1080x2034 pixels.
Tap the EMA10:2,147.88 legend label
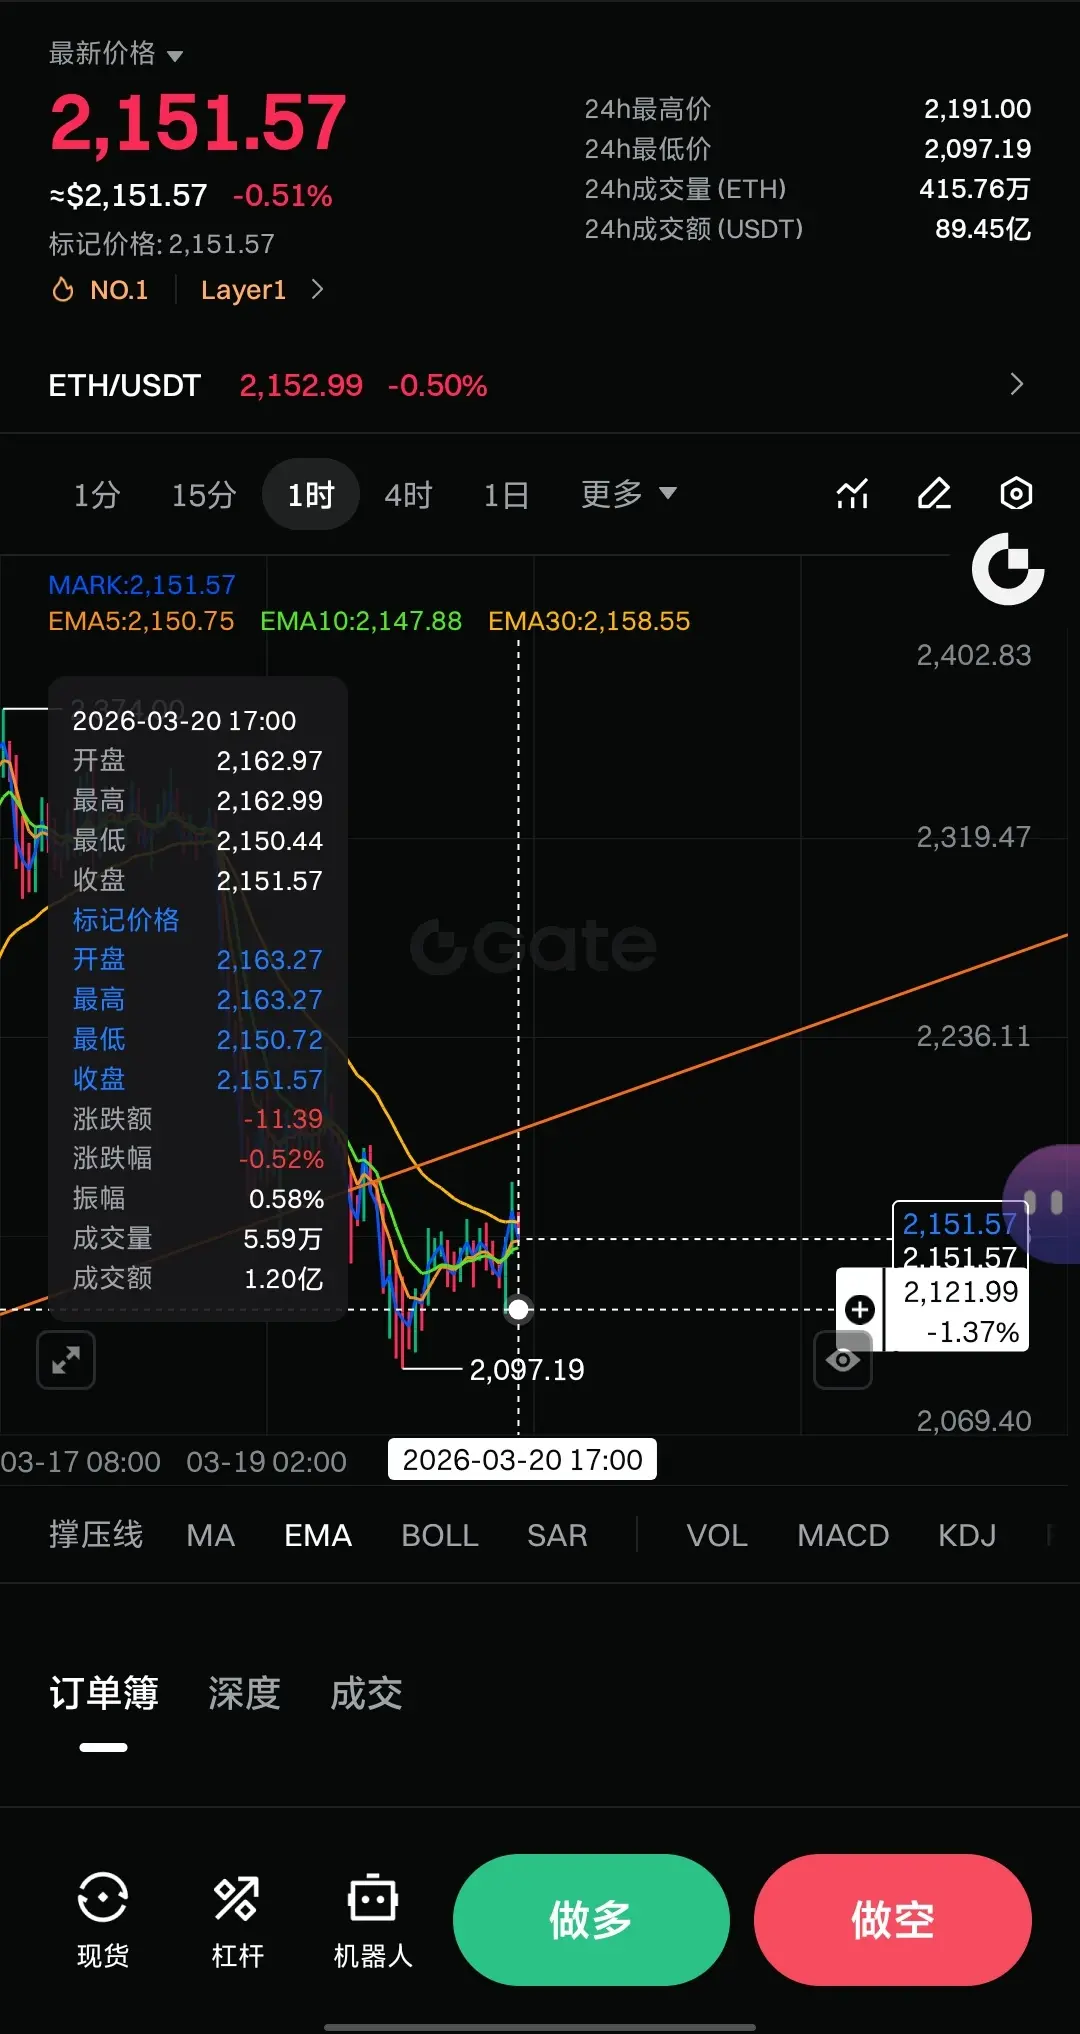tap(361, 621)
